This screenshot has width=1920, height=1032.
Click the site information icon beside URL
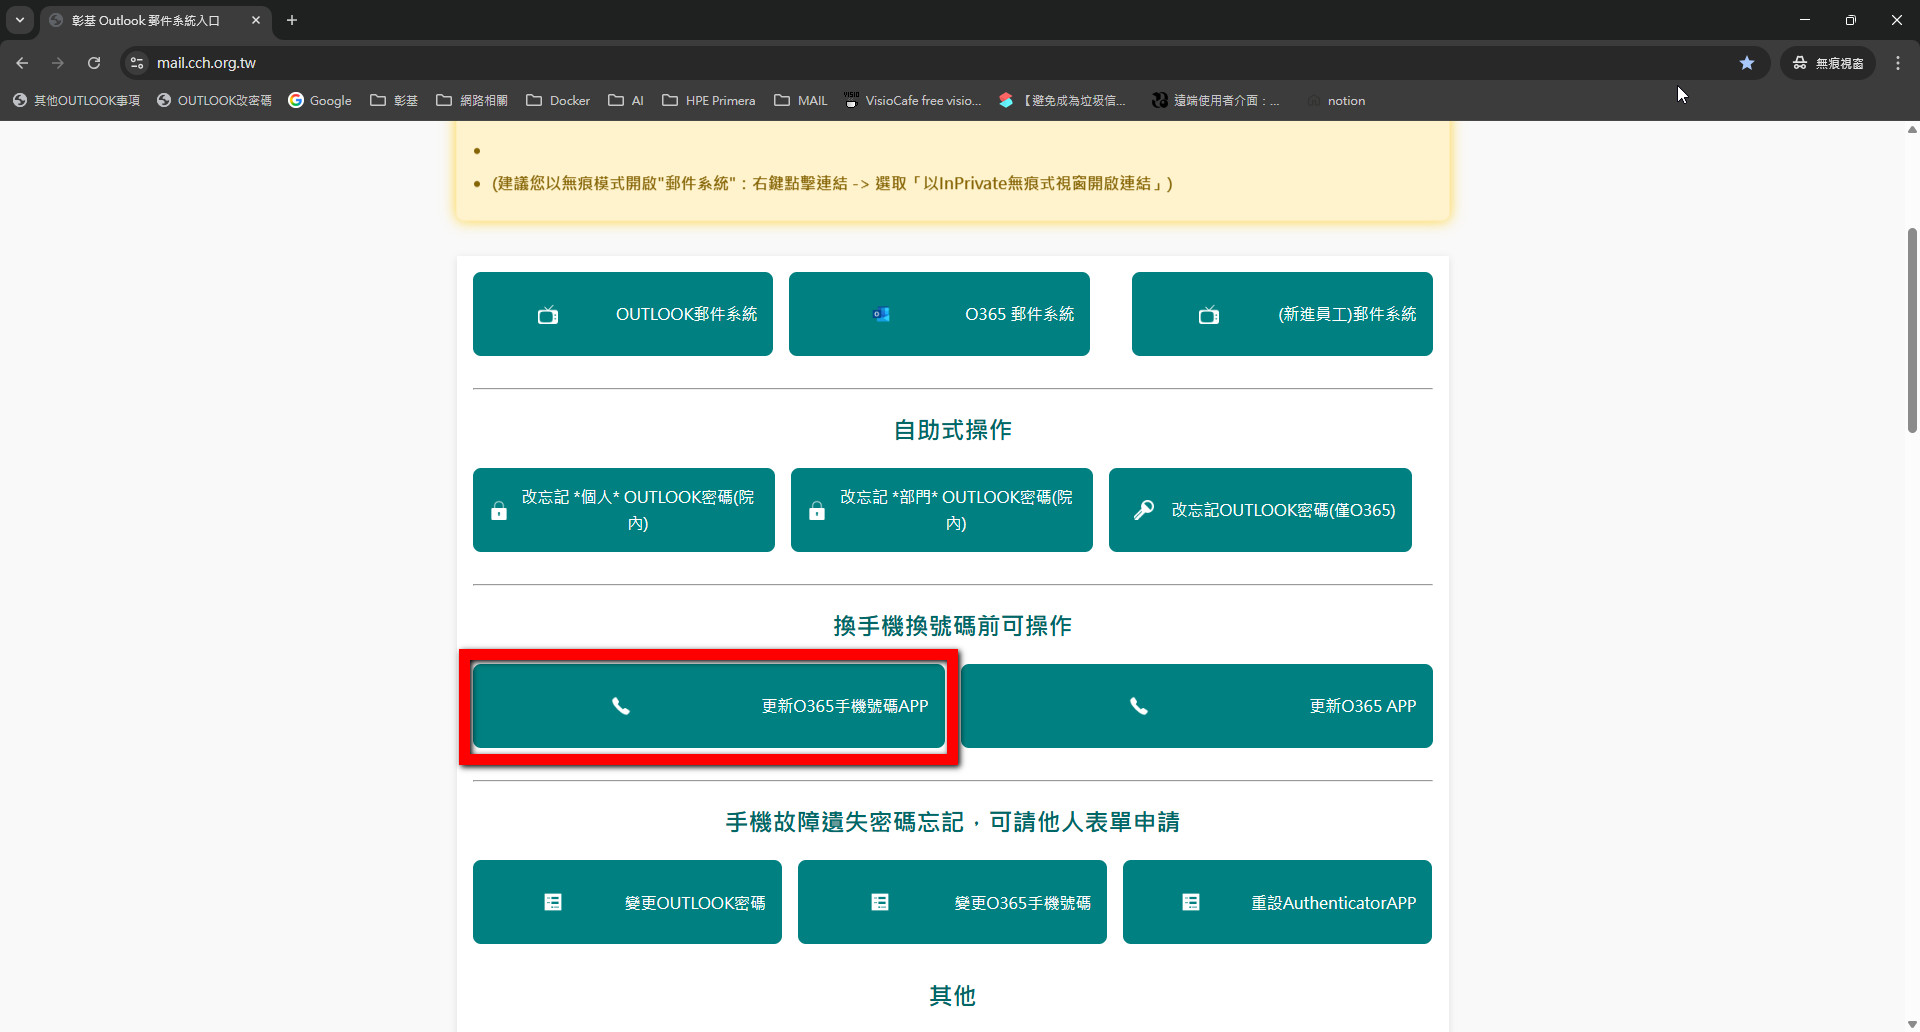point(137,63)
